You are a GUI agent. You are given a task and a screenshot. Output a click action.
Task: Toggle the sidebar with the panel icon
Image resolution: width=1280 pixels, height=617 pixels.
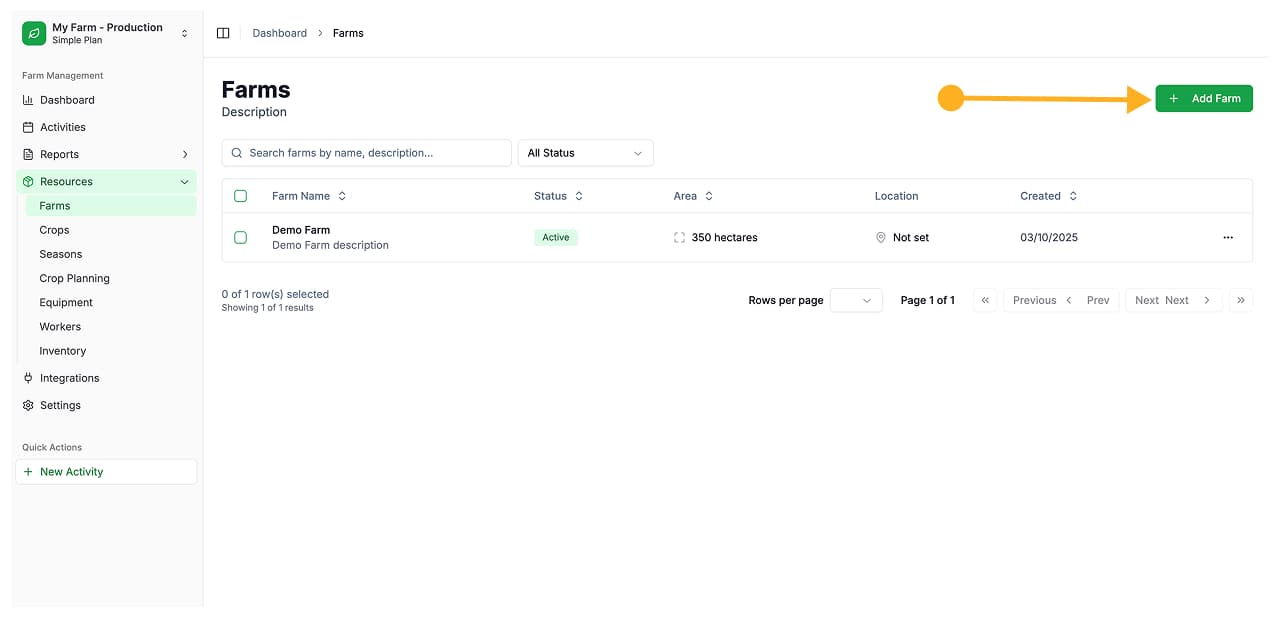tap(222, 32)
